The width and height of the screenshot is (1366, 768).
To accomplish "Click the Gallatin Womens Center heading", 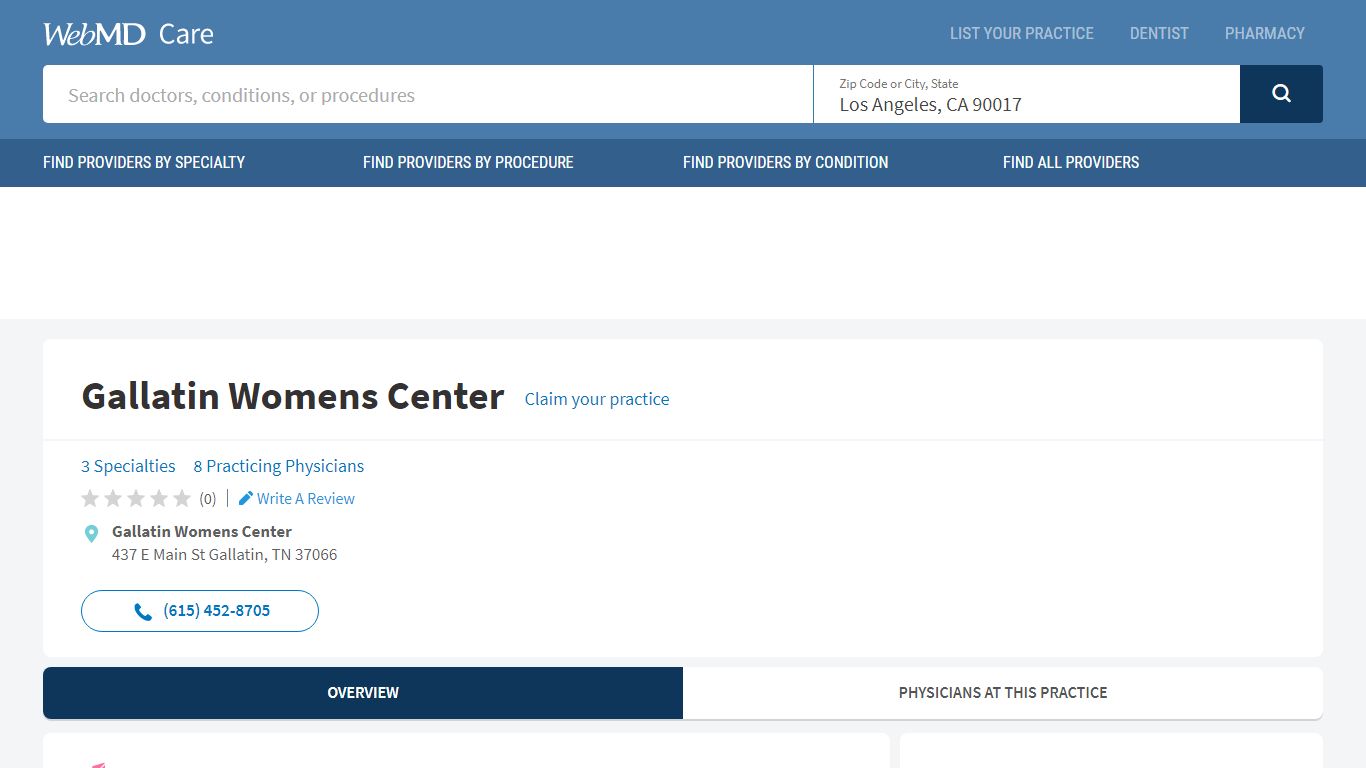I will 293,396.
